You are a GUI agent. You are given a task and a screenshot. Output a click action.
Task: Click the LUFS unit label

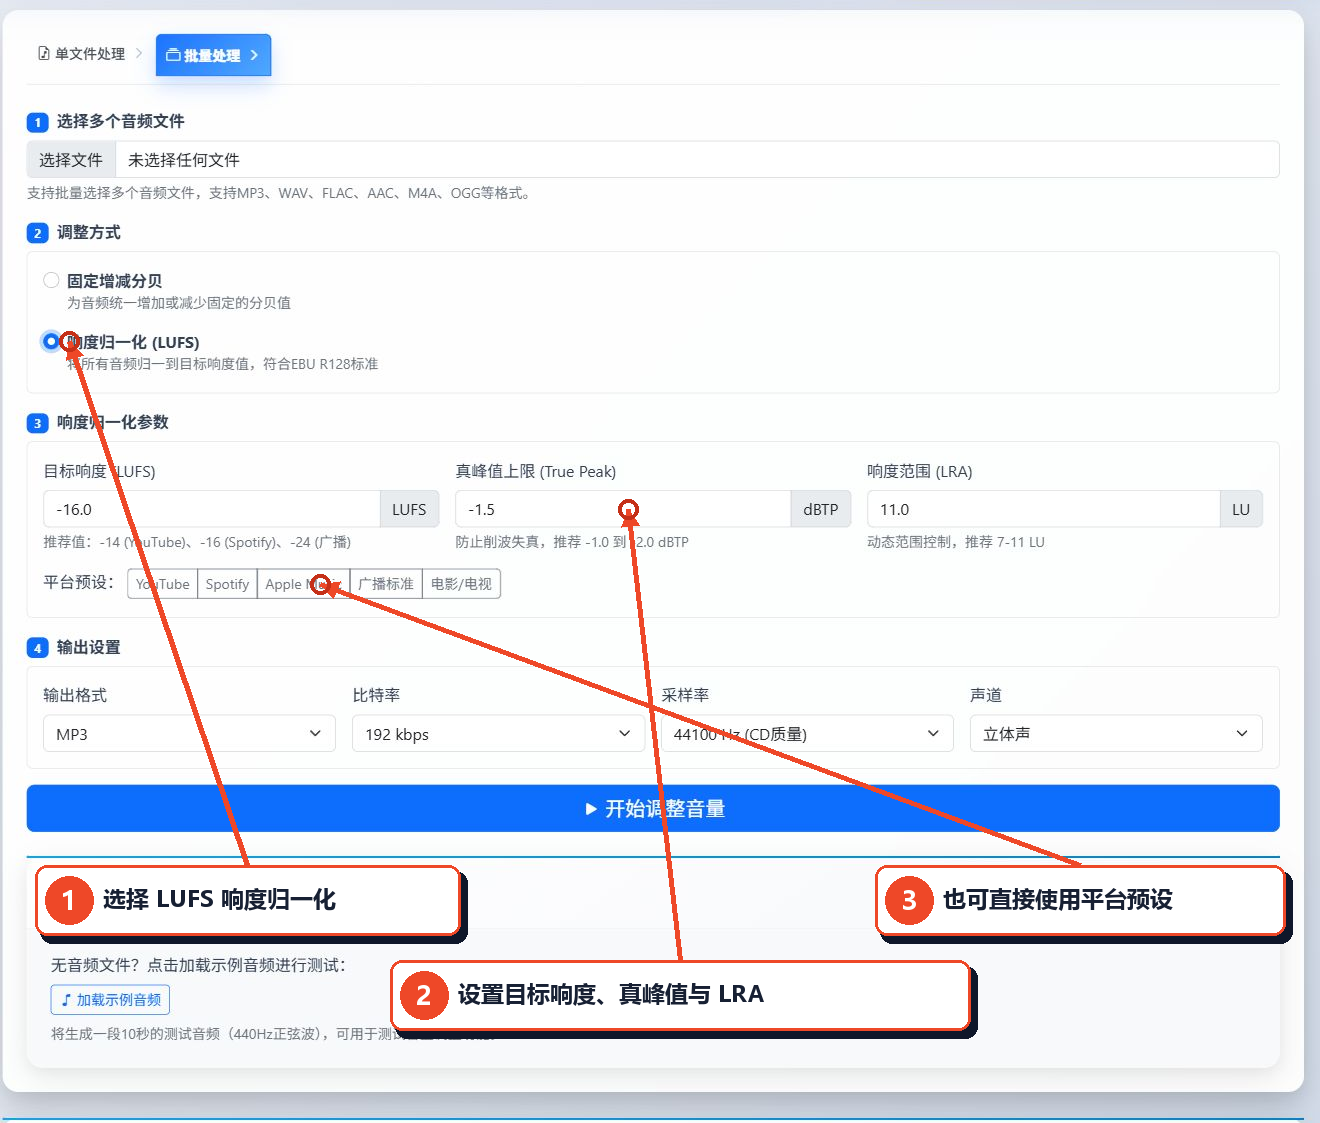[x=409, y=509]
